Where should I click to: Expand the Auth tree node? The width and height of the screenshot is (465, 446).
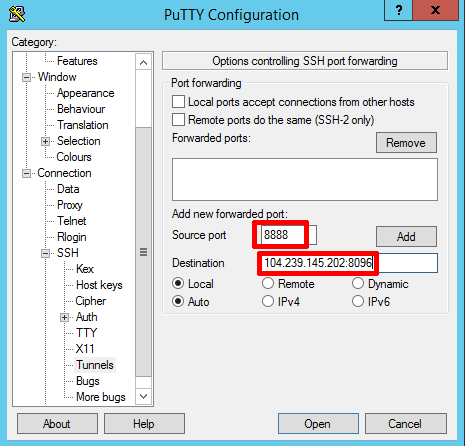64,318
